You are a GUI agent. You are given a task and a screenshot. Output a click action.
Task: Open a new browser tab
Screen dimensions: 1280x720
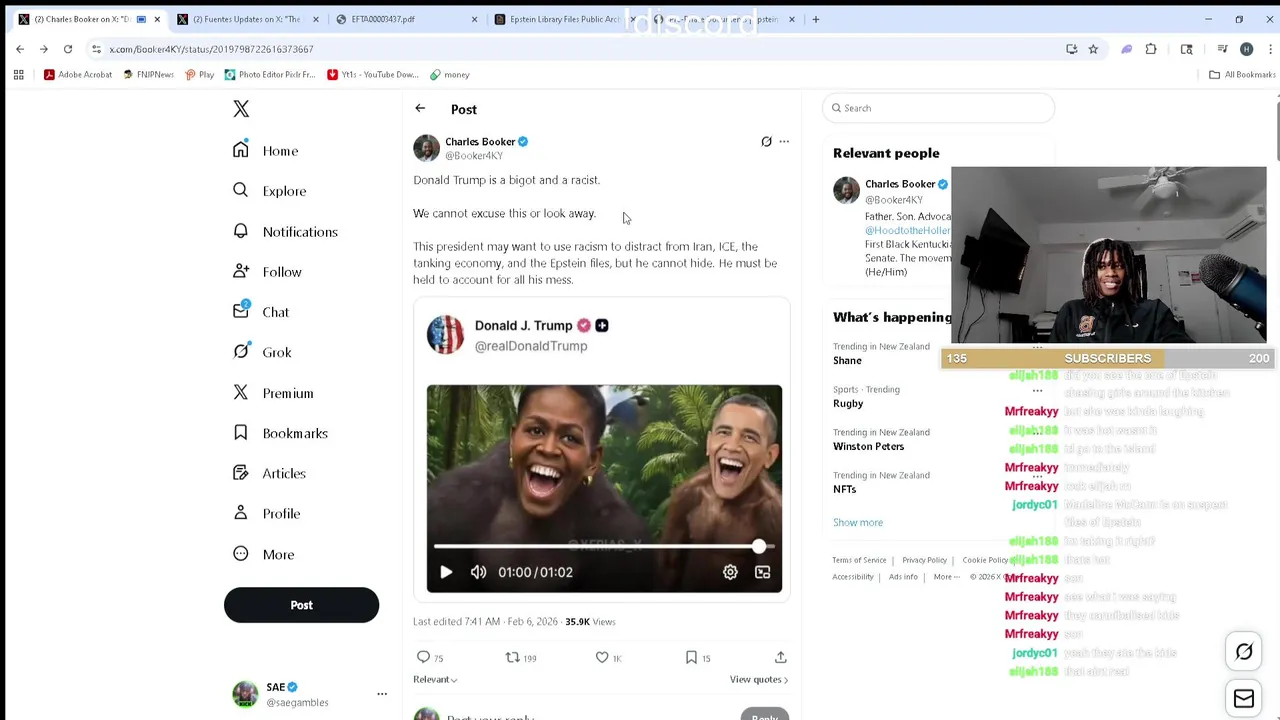[816, 19]
